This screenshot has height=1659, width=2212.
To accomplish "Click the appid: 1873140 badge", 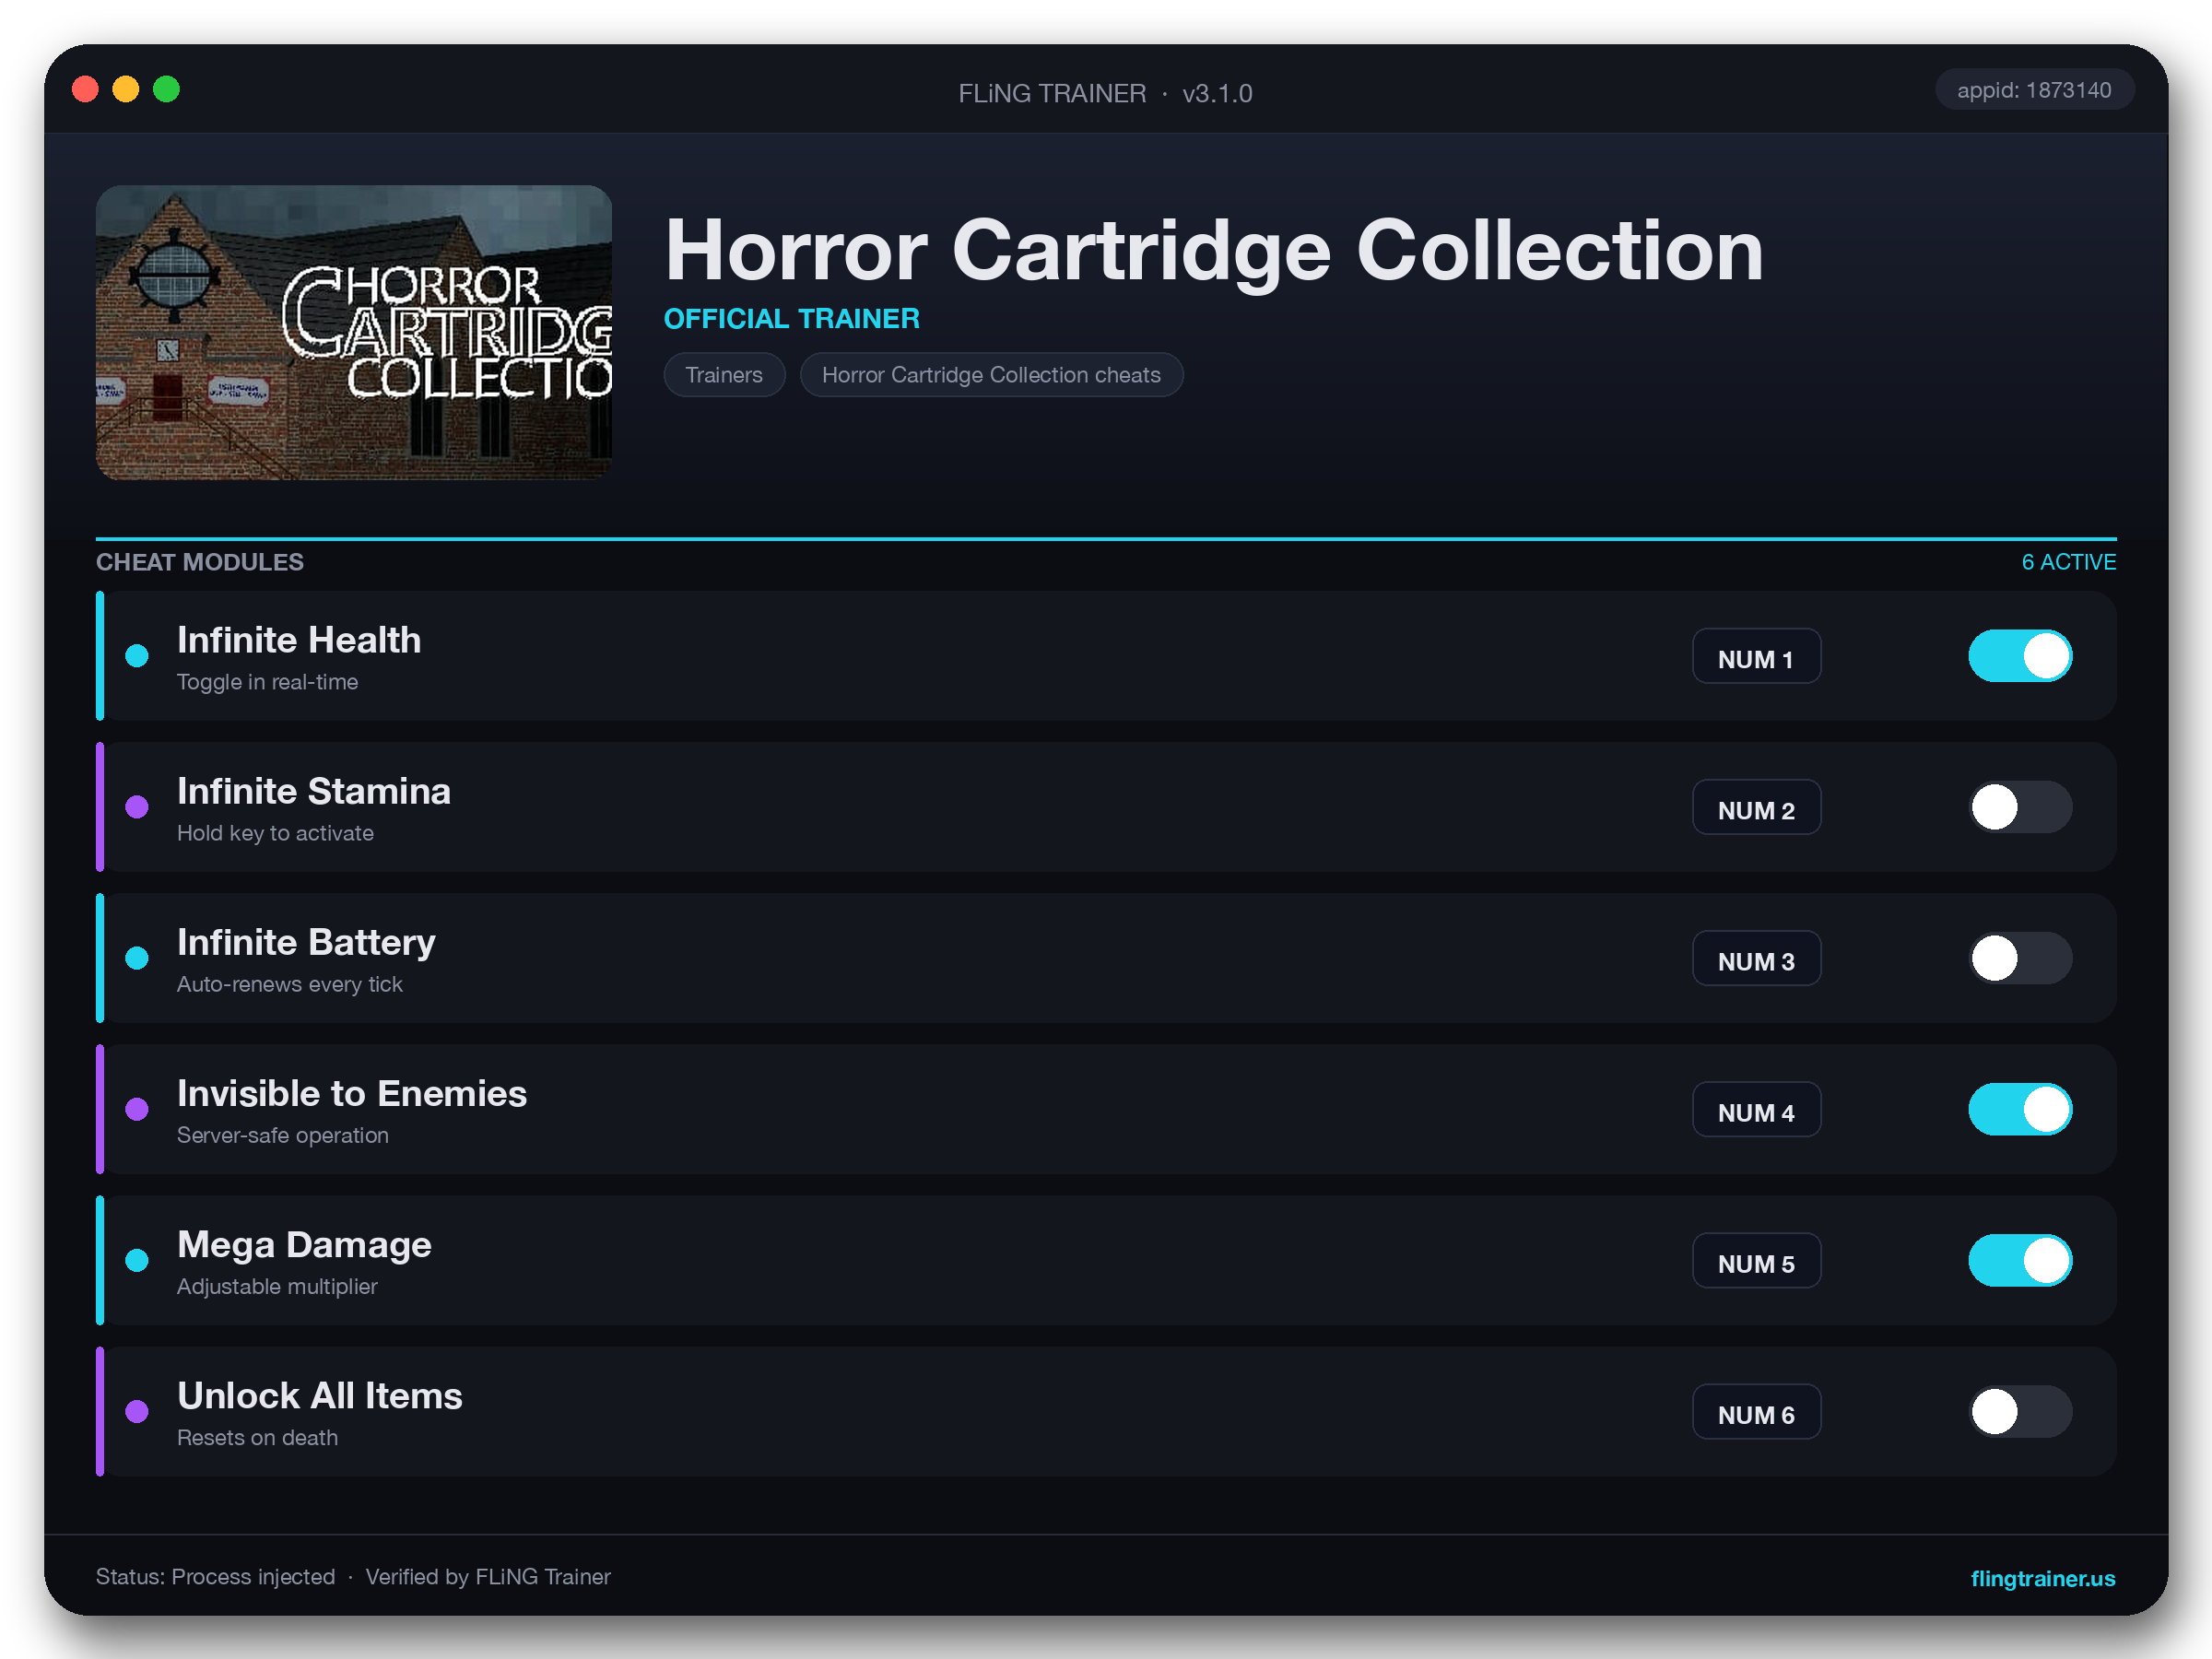I will coord(2034,90).
